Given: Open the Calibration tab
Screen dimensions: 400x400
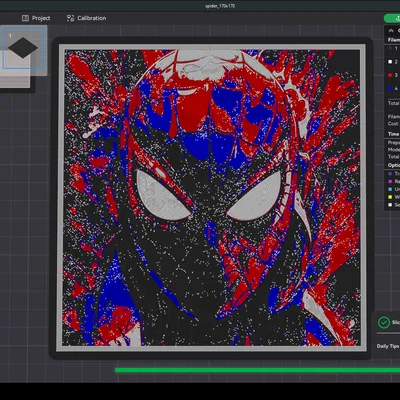Looking at the screenshot, I should pyautogui.click(x=86, y=18).
